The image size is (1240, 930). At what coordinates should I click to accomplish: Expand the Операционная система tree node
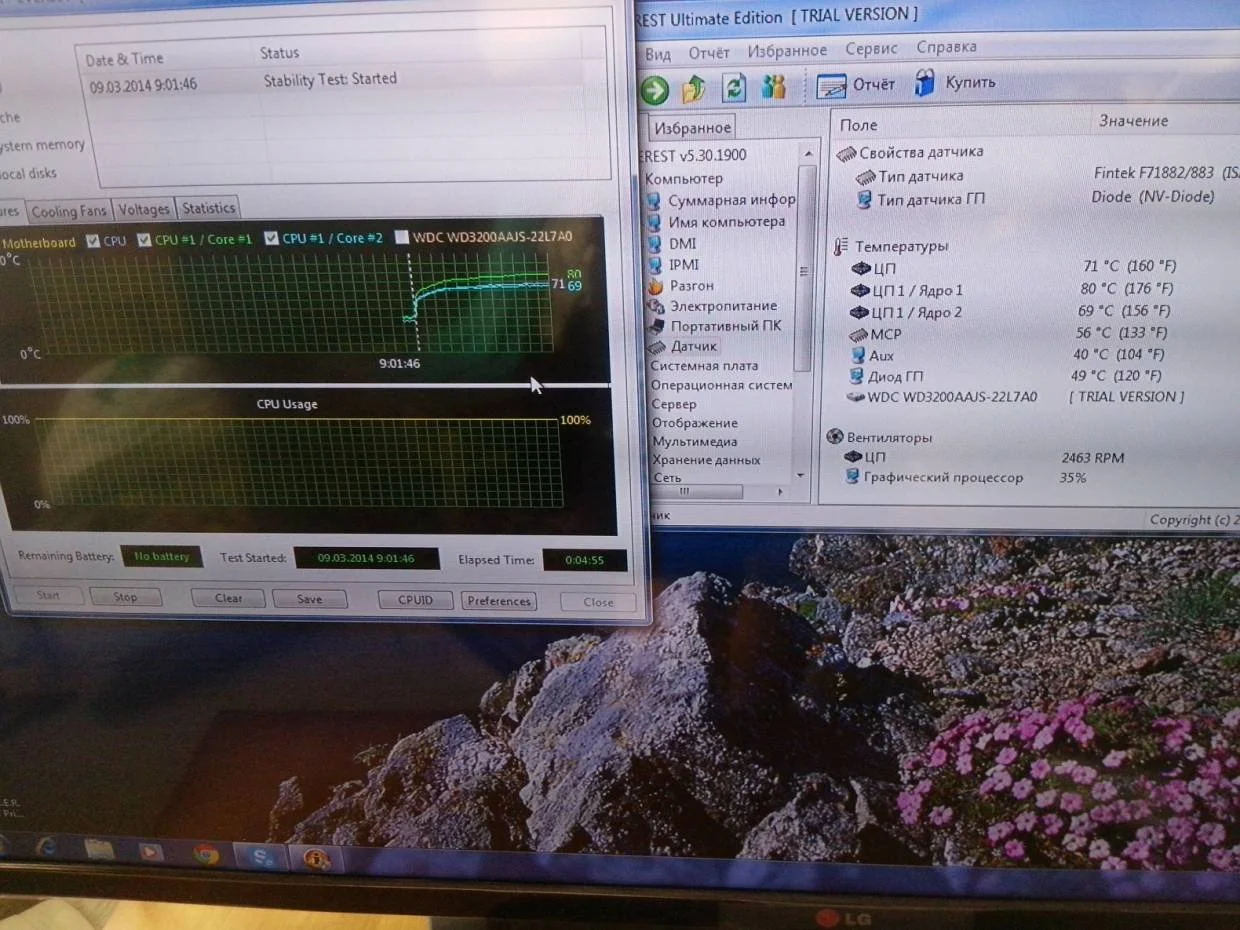721,385
